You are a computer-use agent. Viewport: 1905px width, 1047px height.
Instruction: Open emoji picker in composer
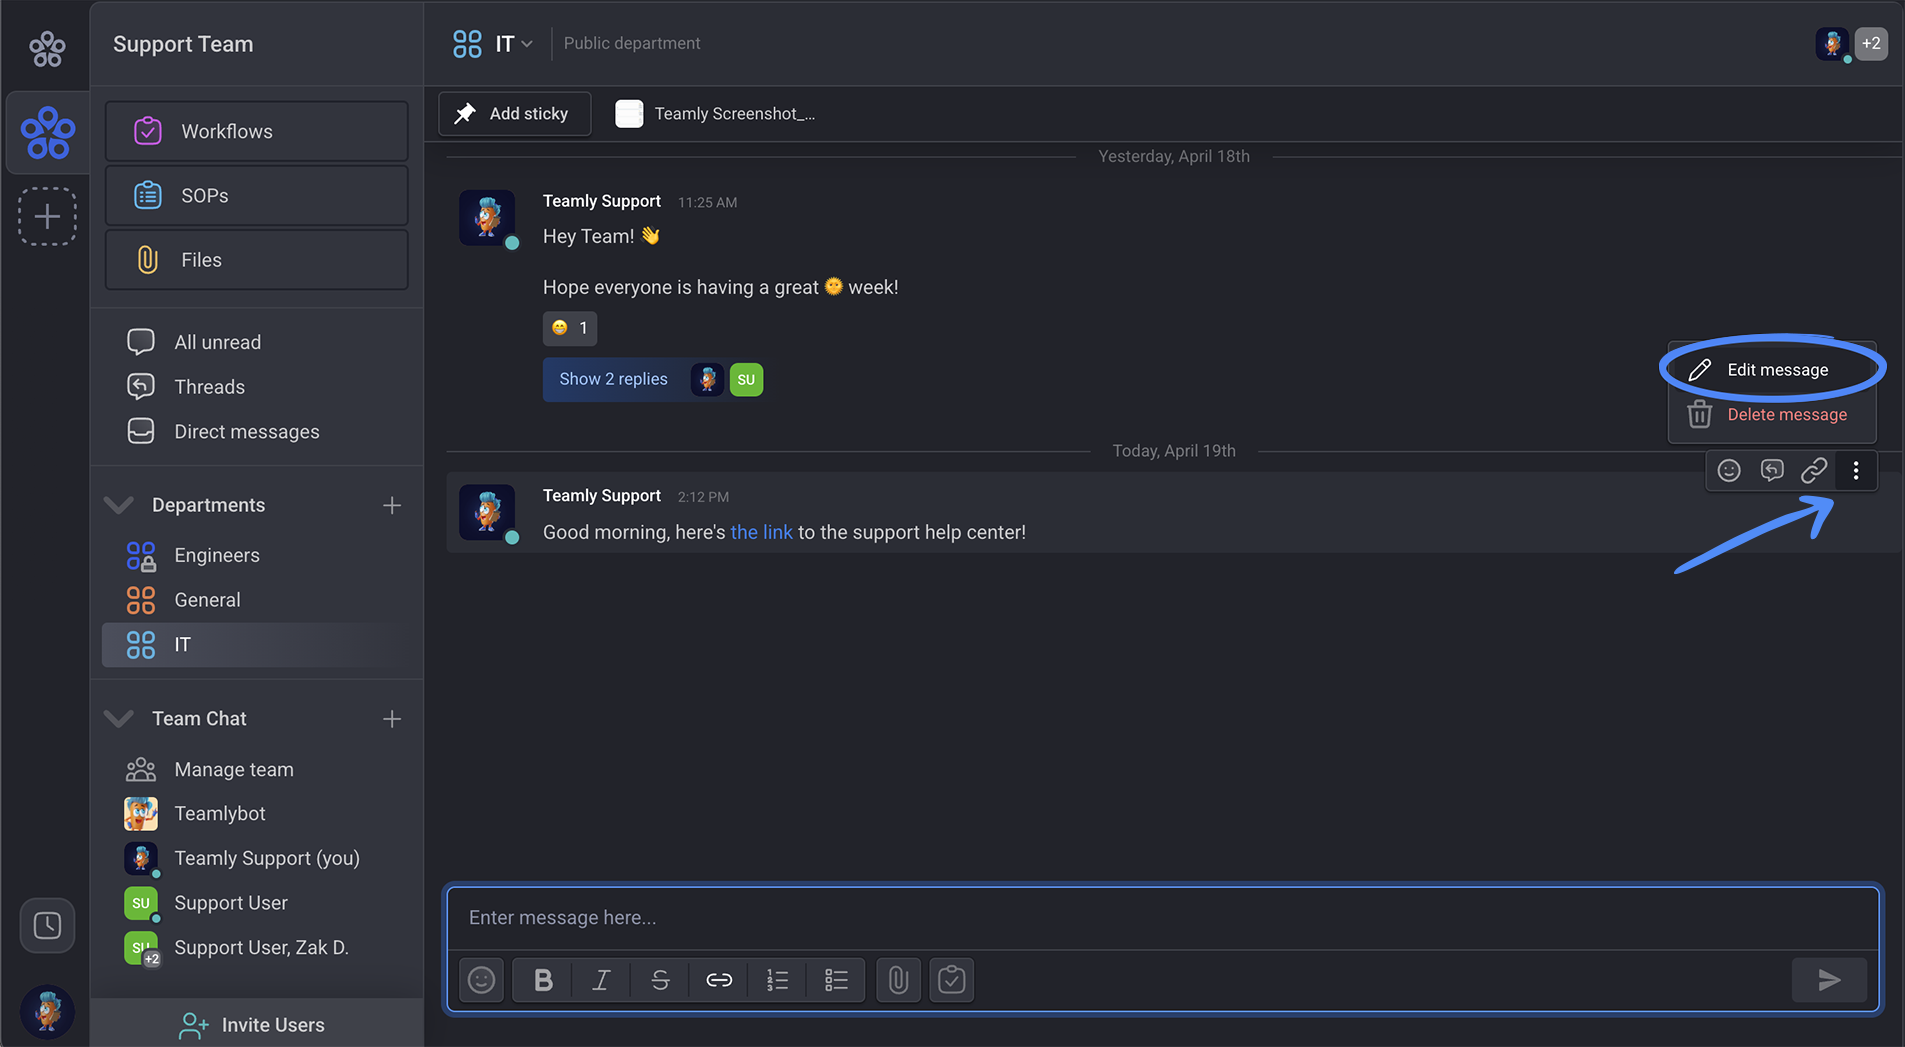pos(482,980)
